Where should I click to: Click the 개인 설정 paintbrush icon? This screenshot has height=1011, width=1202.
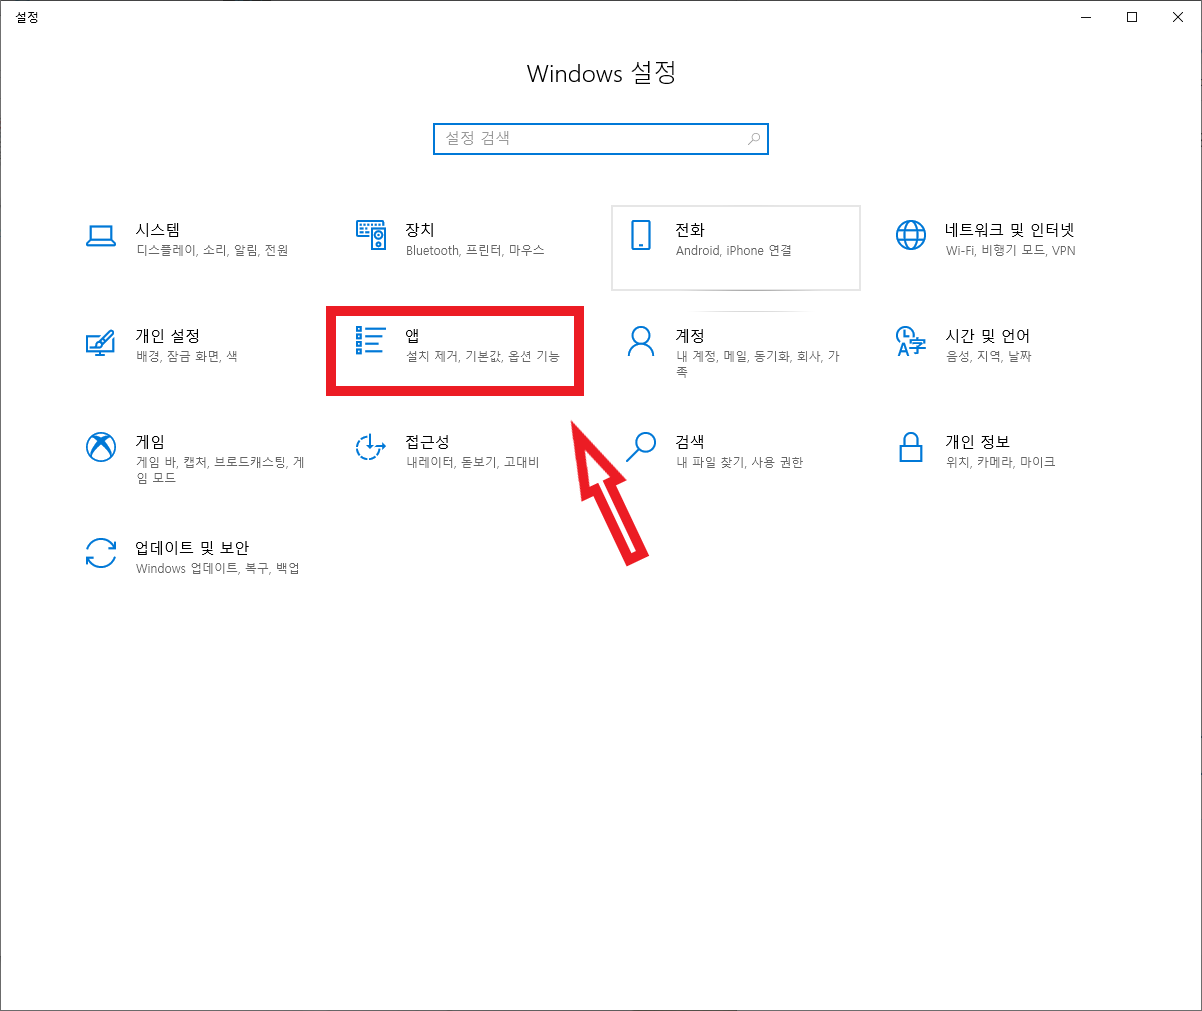[101, 342]
